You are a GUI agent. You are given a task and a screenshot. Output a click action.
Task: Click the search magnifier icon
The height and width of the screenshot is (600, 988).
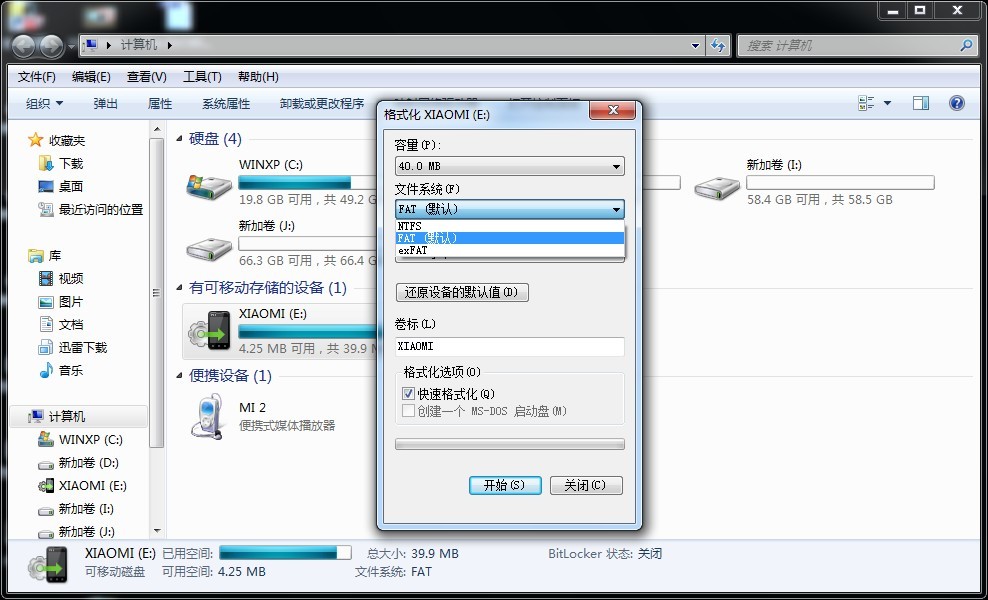pos(965,45)
